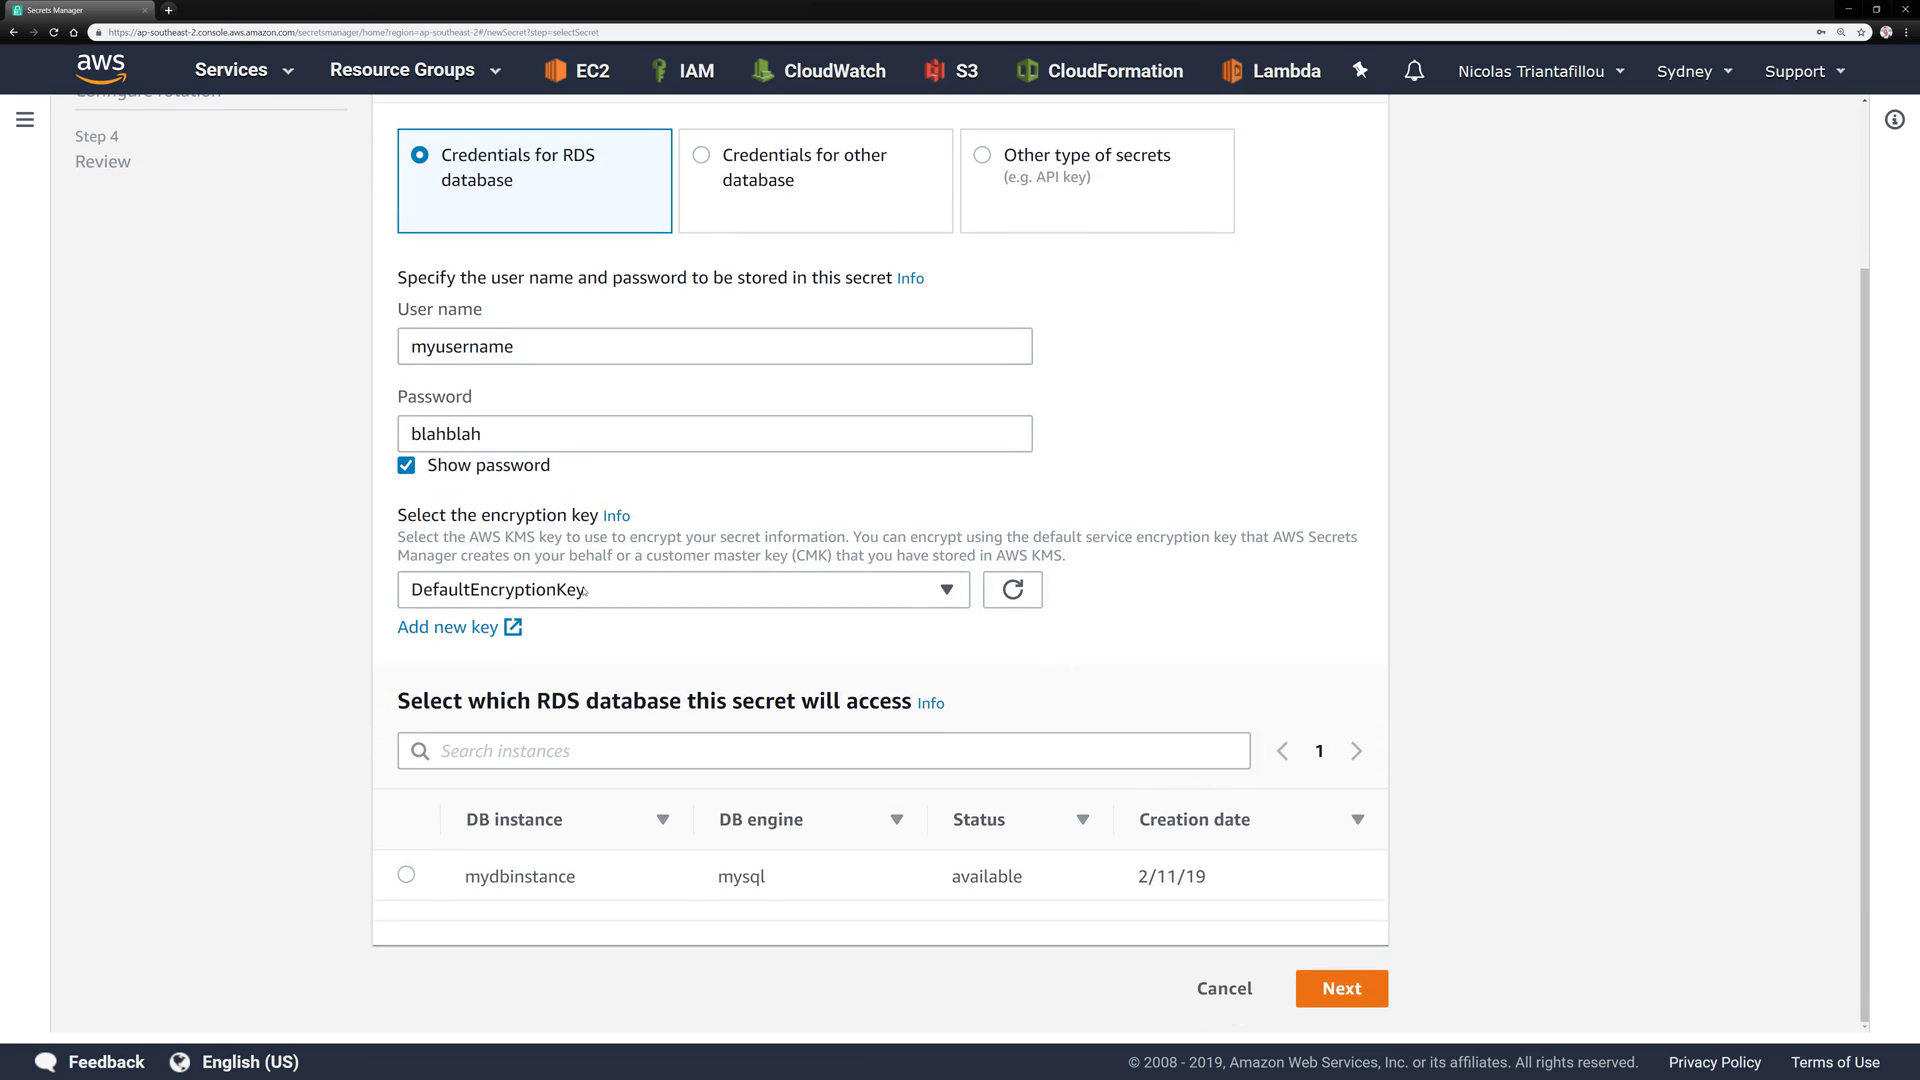Screen dimensions: 1920x1080
Task: Switch to the Secrets Manager browser tab
Action: tap(78, 10)
